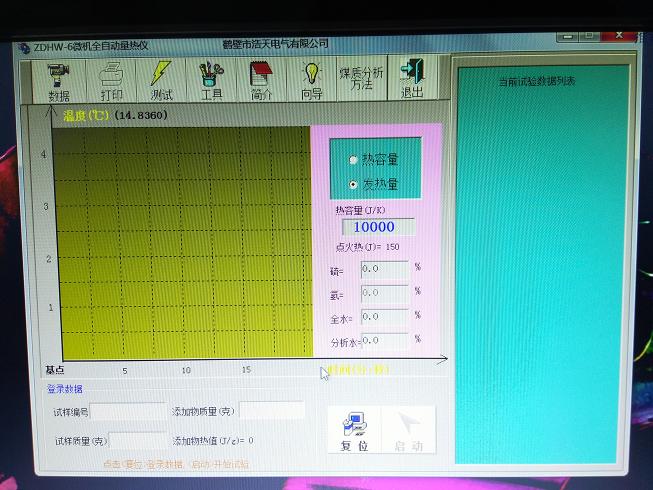Open the 工具 (Tools) icon

tap(211, 80)
